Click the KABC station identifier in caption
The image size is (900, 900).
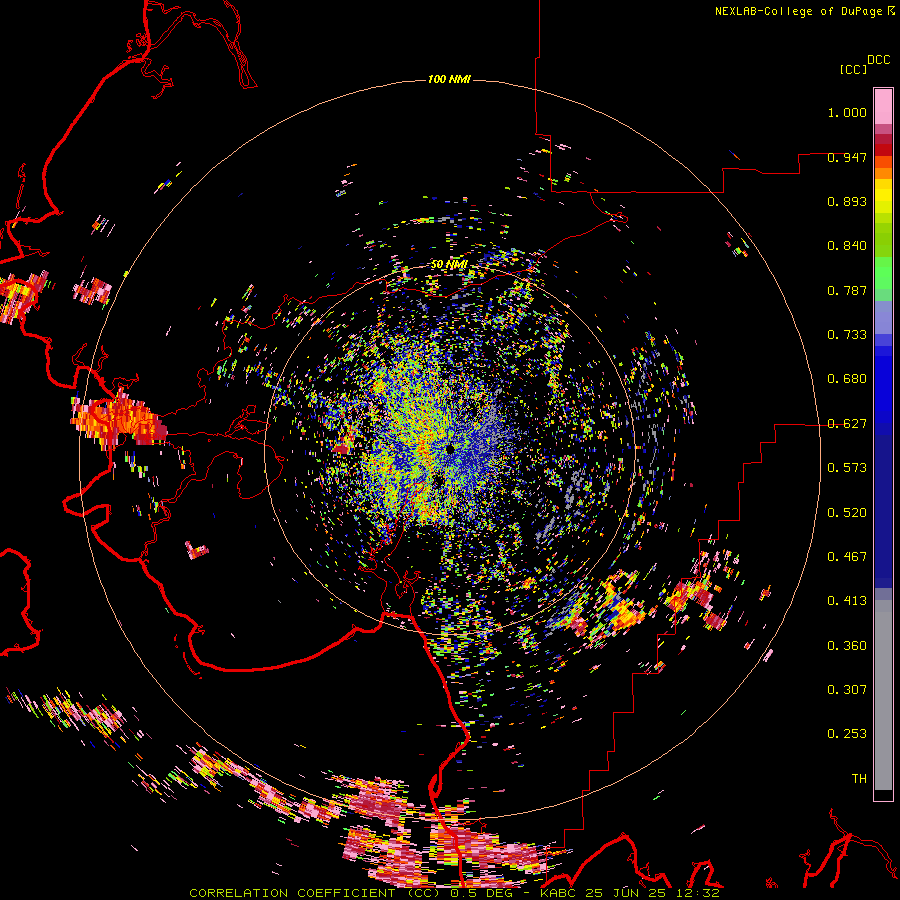click(559, 893)
